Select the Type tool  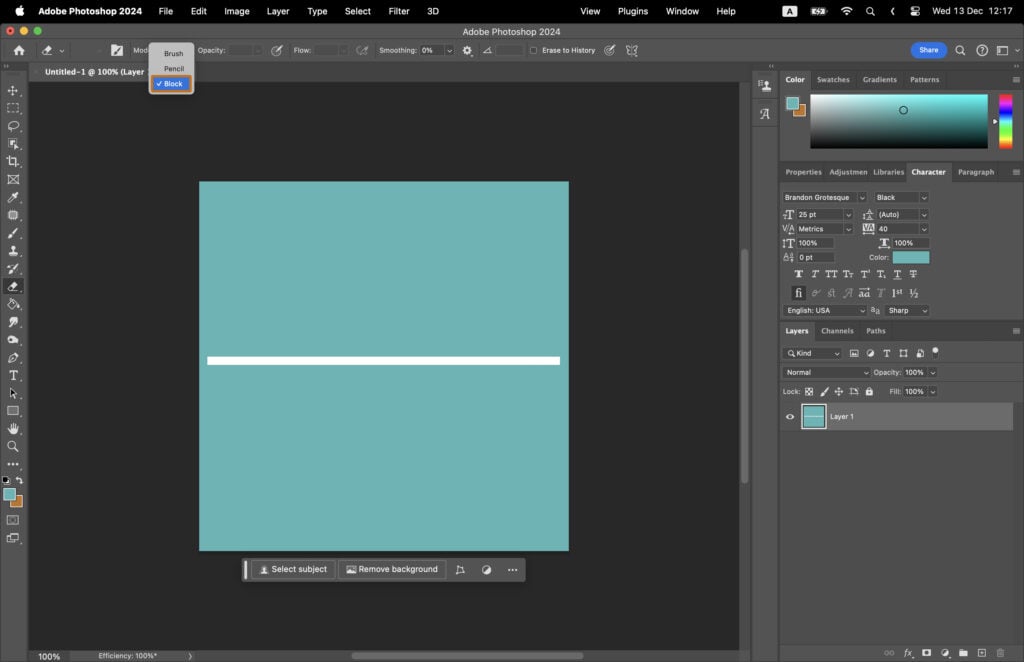pos(13,375)
